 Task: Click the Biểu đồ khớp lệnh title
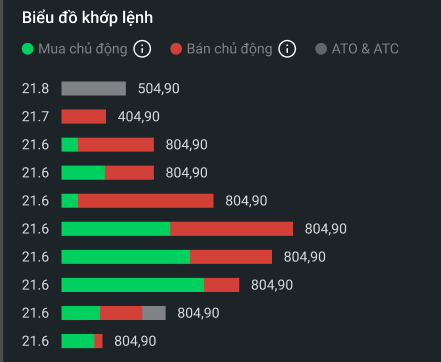point(87,18)
